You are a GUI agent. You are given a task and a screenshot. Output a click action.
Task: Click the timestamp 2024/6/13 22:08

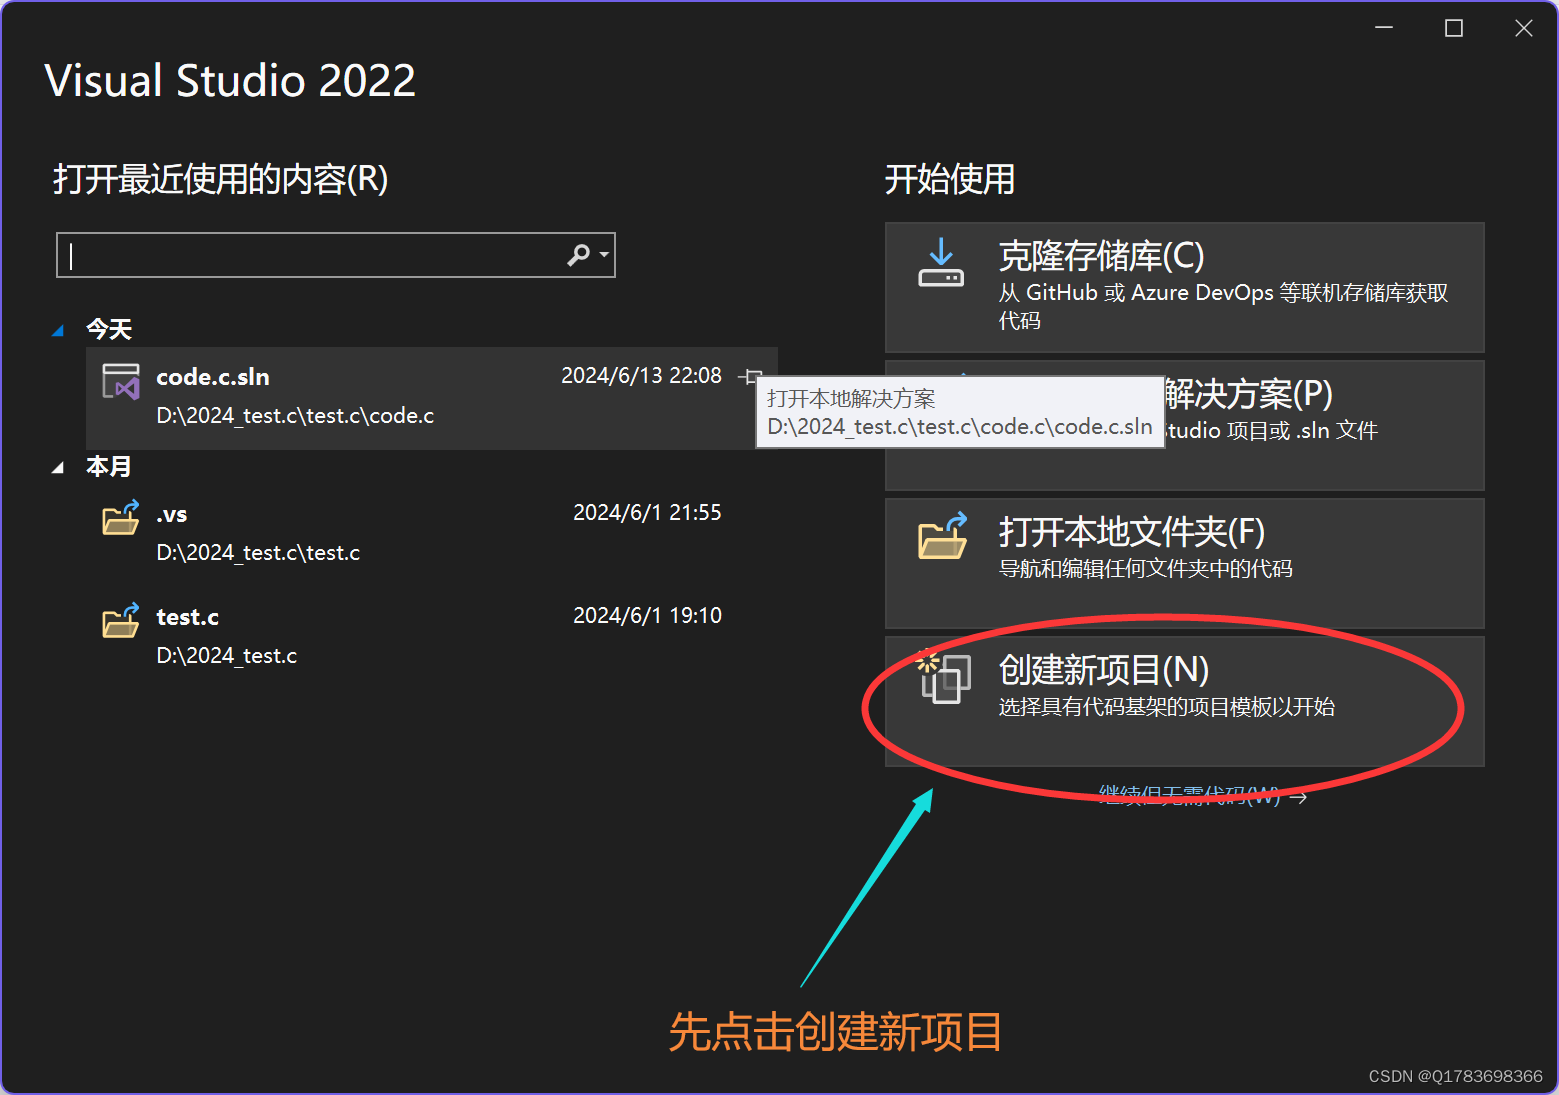point(641,376)
